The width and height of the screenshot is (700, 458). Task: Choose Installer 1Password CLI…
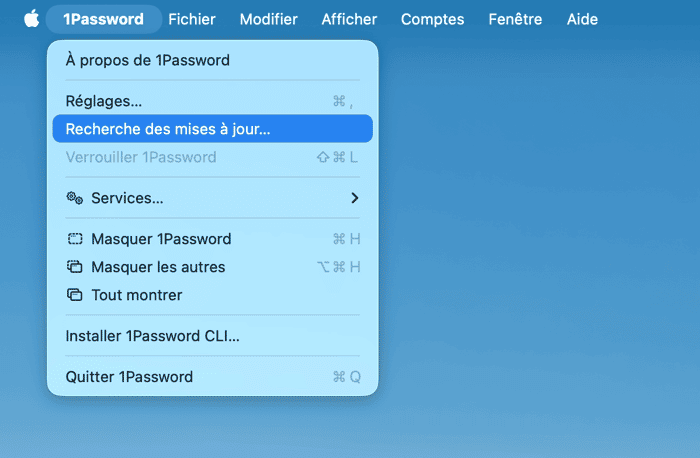click(x=212, y=336)
